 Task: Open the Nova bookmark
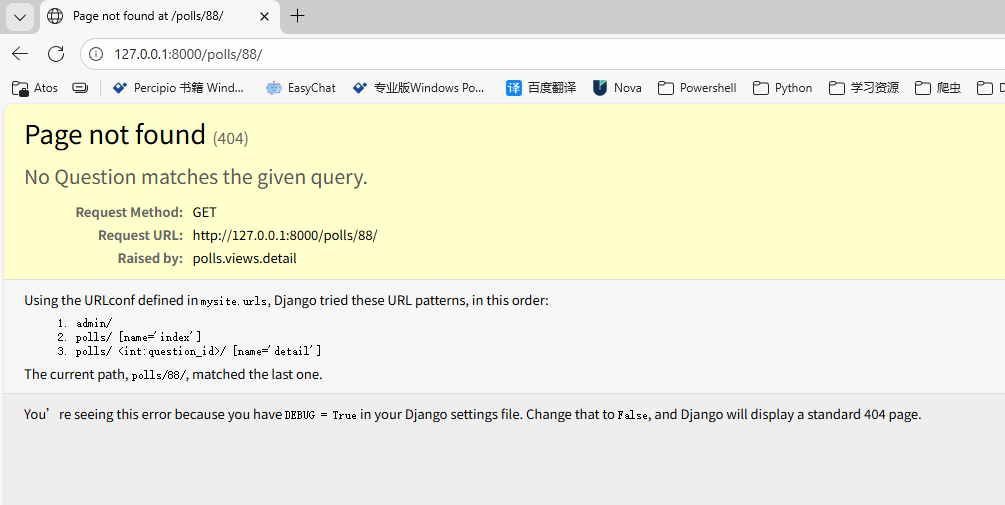pyautogui.click(x=617, y=88)
